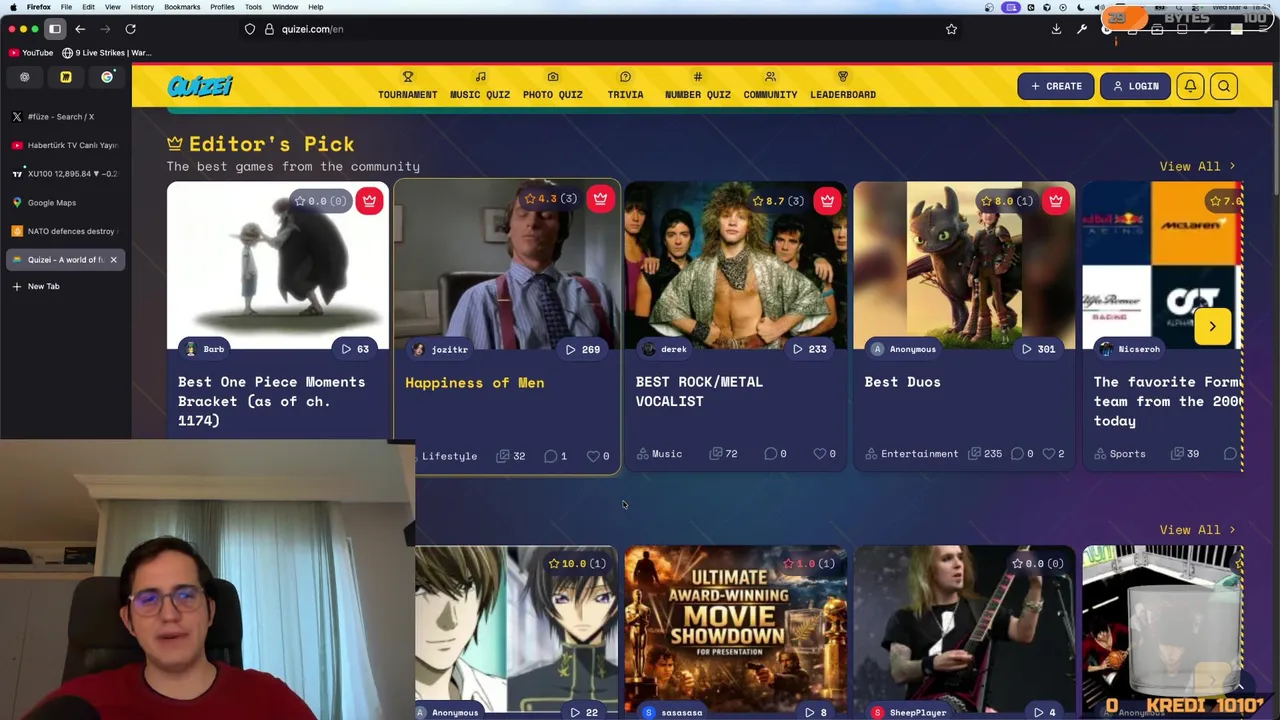
Task: Open Firefox downloads icon
Action: click(x=1056, y=29)
